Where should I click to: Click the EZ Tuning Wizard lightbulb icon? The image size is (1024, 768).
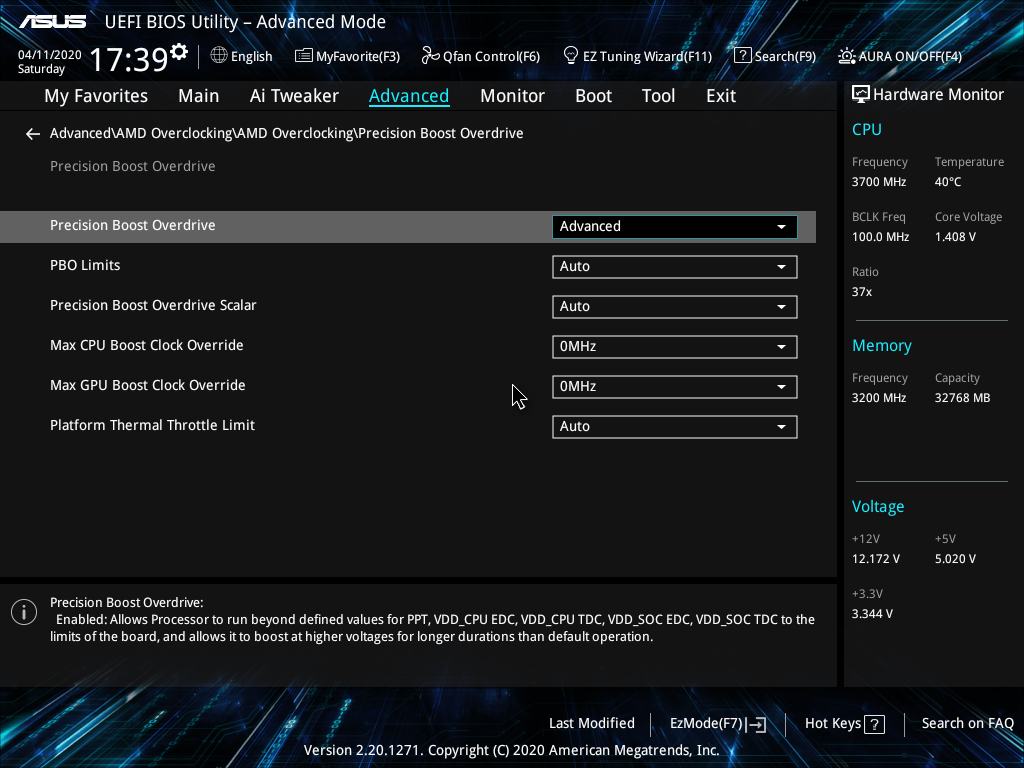click(570, 56)
